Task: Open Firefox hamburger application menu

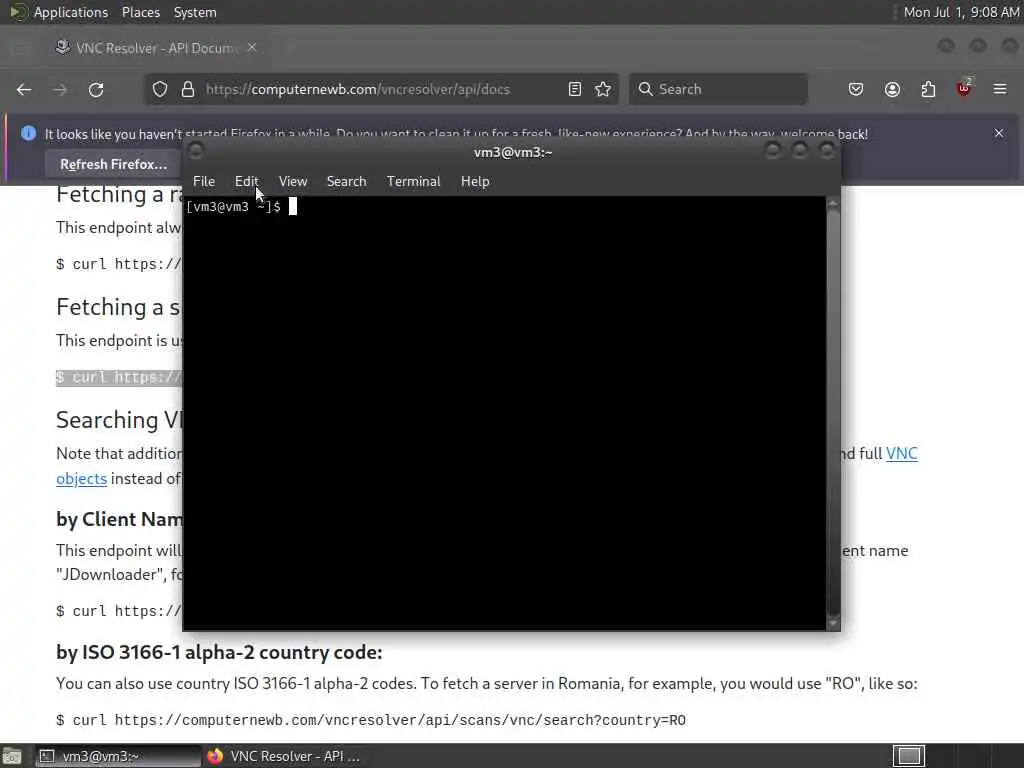Action: [1000, 89]
